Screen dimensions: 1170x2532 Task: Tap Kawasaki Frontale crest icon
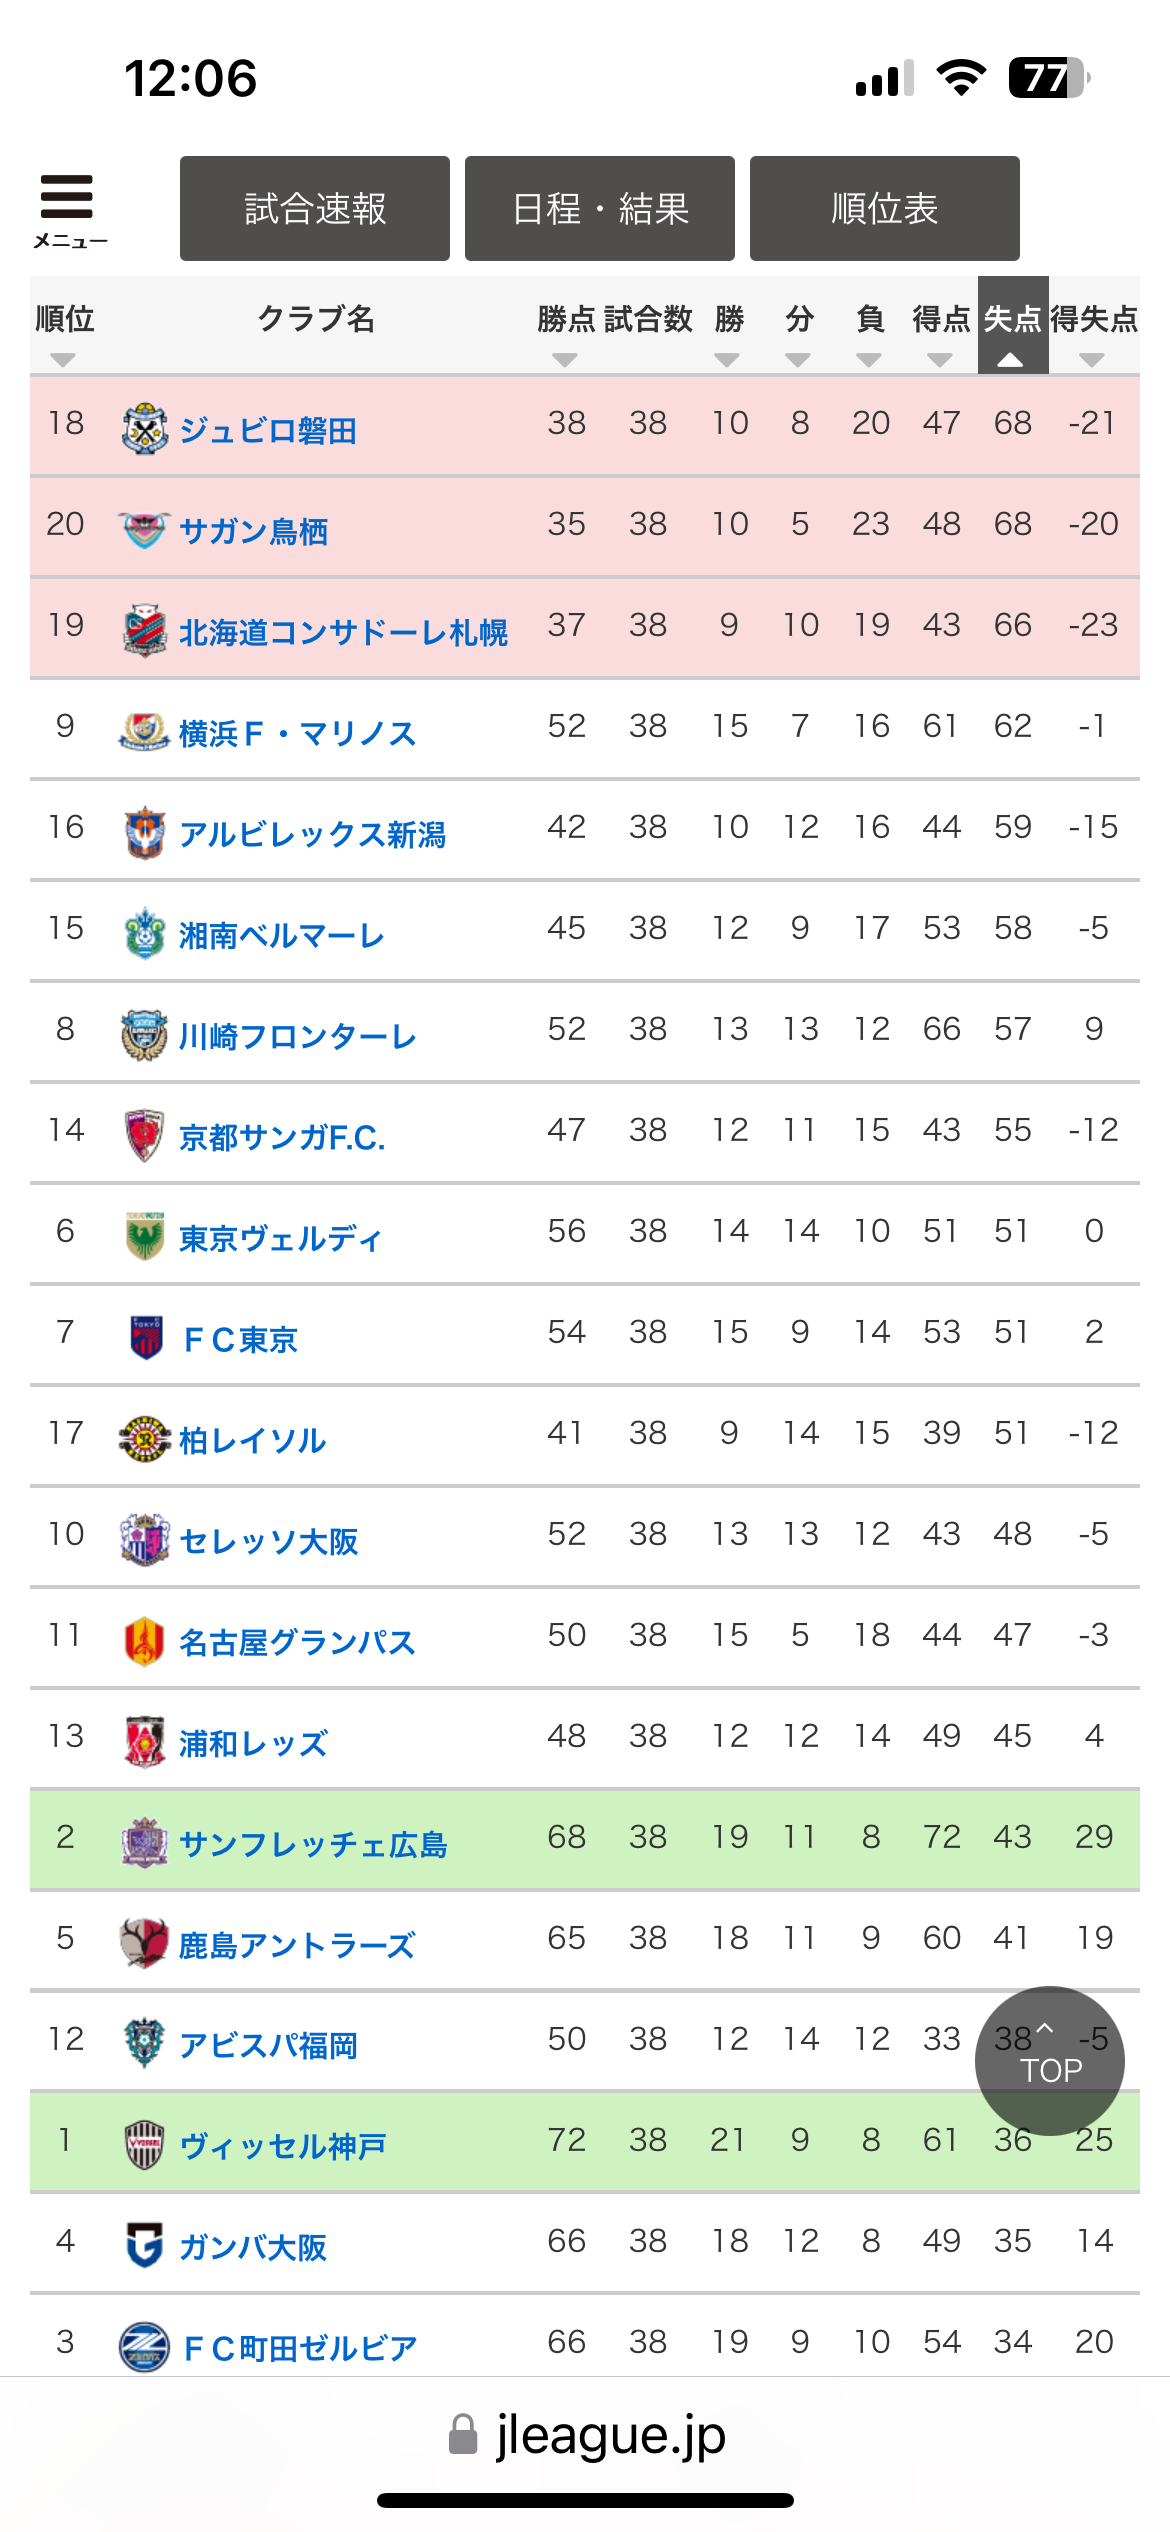[145, 1035]
